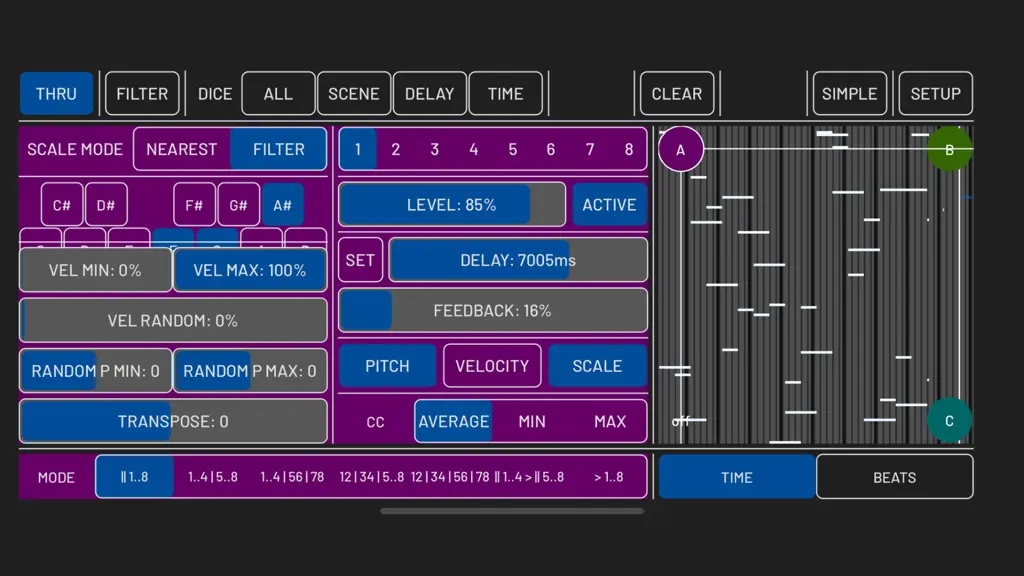The width and height of the screenshot is (1024, 576).
Task: Toggle the VELOCITY button
Action: 492,366
